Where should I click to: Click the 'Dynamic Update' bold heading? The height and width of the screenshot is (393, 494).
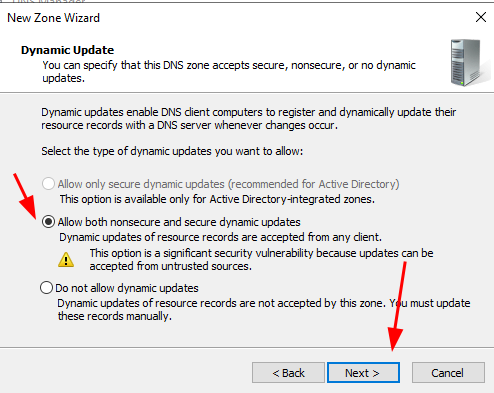click(67, 50)
